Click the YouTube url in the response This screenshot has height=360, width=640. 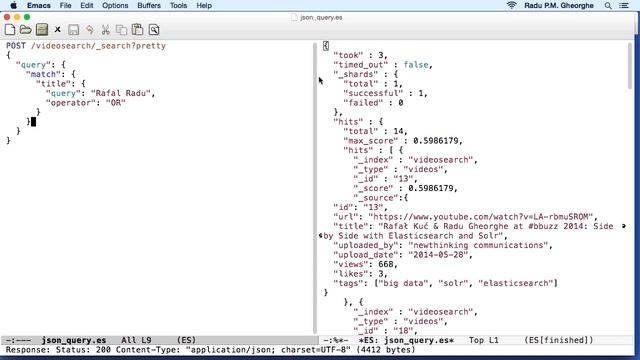point(482,217)
